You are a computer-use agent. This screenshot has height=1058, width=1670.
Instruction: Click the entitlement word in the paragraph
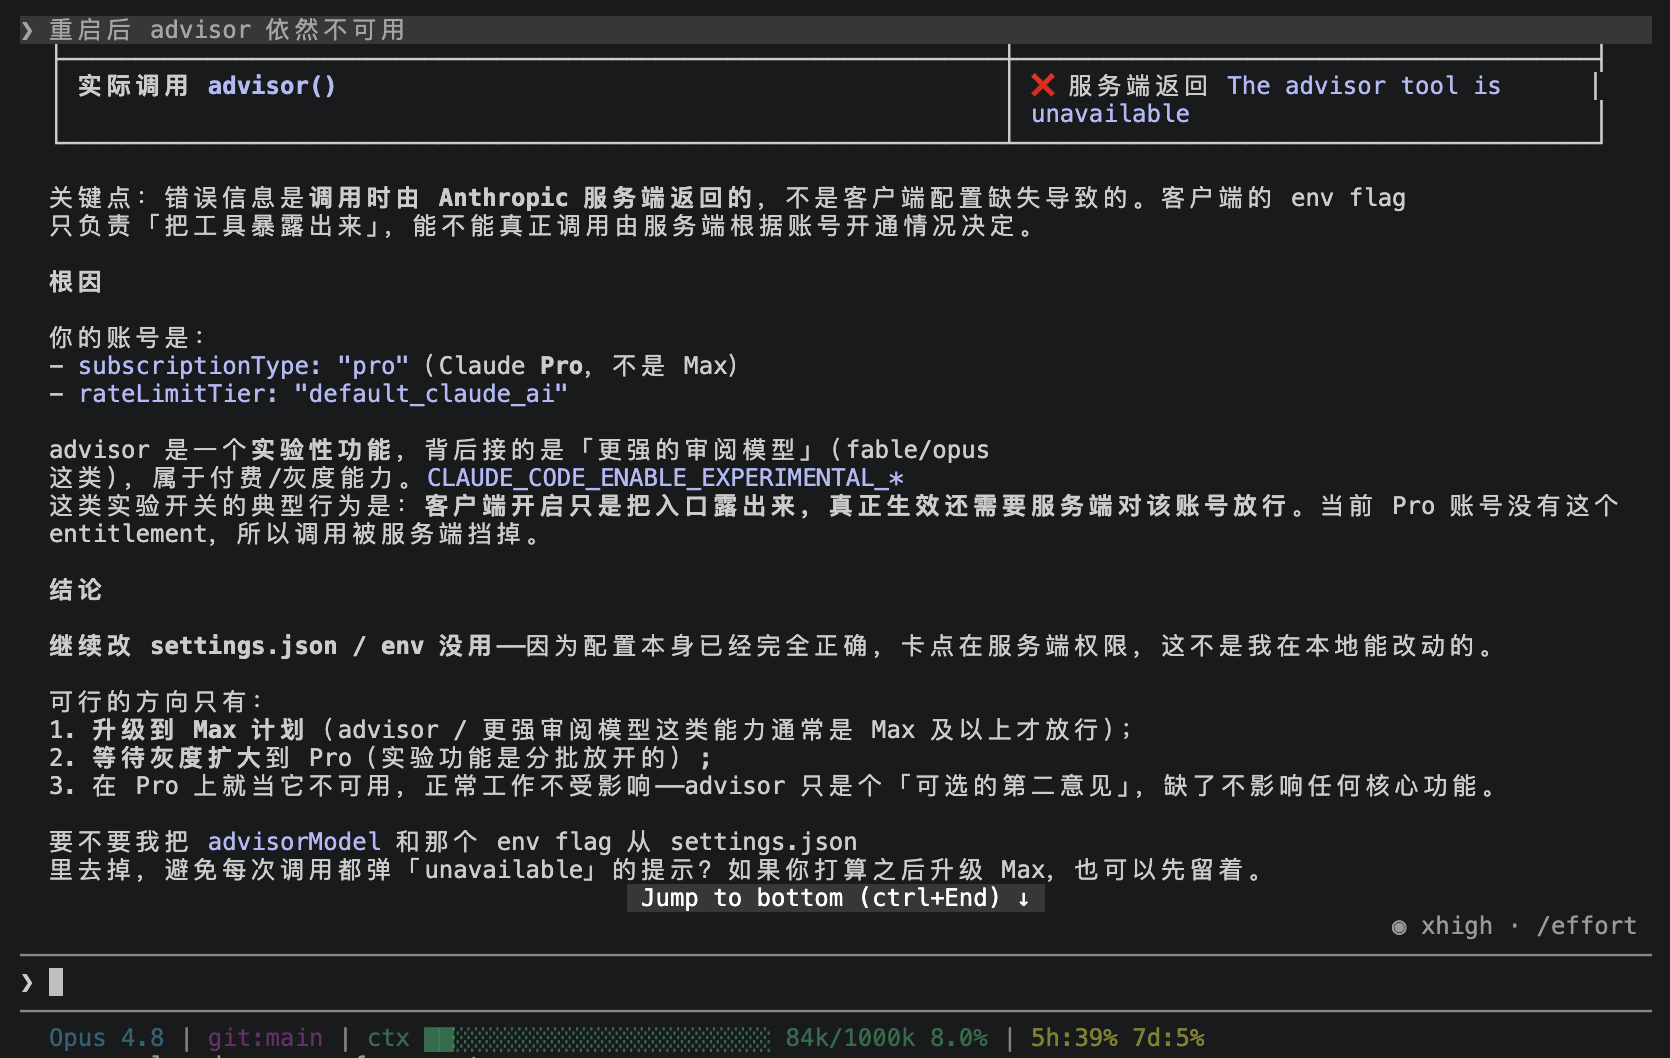click(128, 534)
